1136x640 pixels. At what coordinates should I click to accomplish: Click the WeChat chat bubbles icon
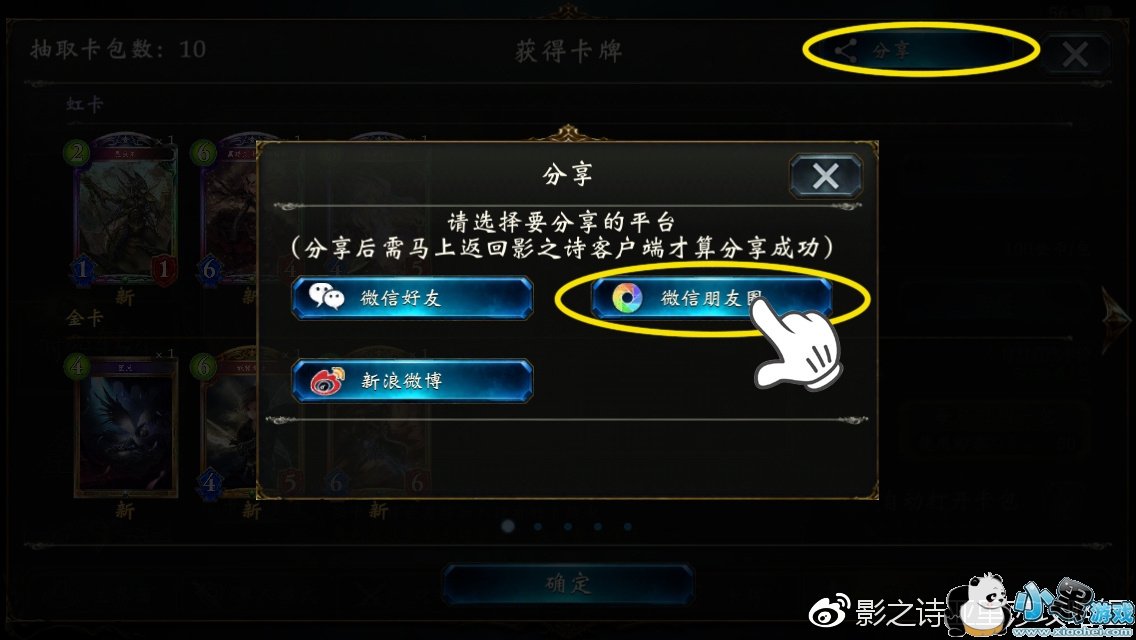pos(326,297)
